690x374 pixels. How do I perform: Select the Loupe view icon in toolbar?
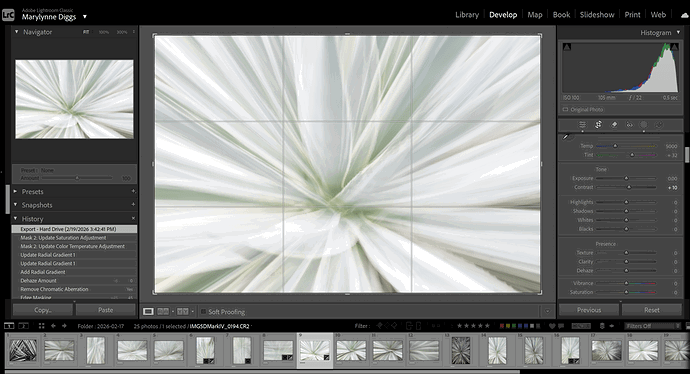click(x=148, y=312)
